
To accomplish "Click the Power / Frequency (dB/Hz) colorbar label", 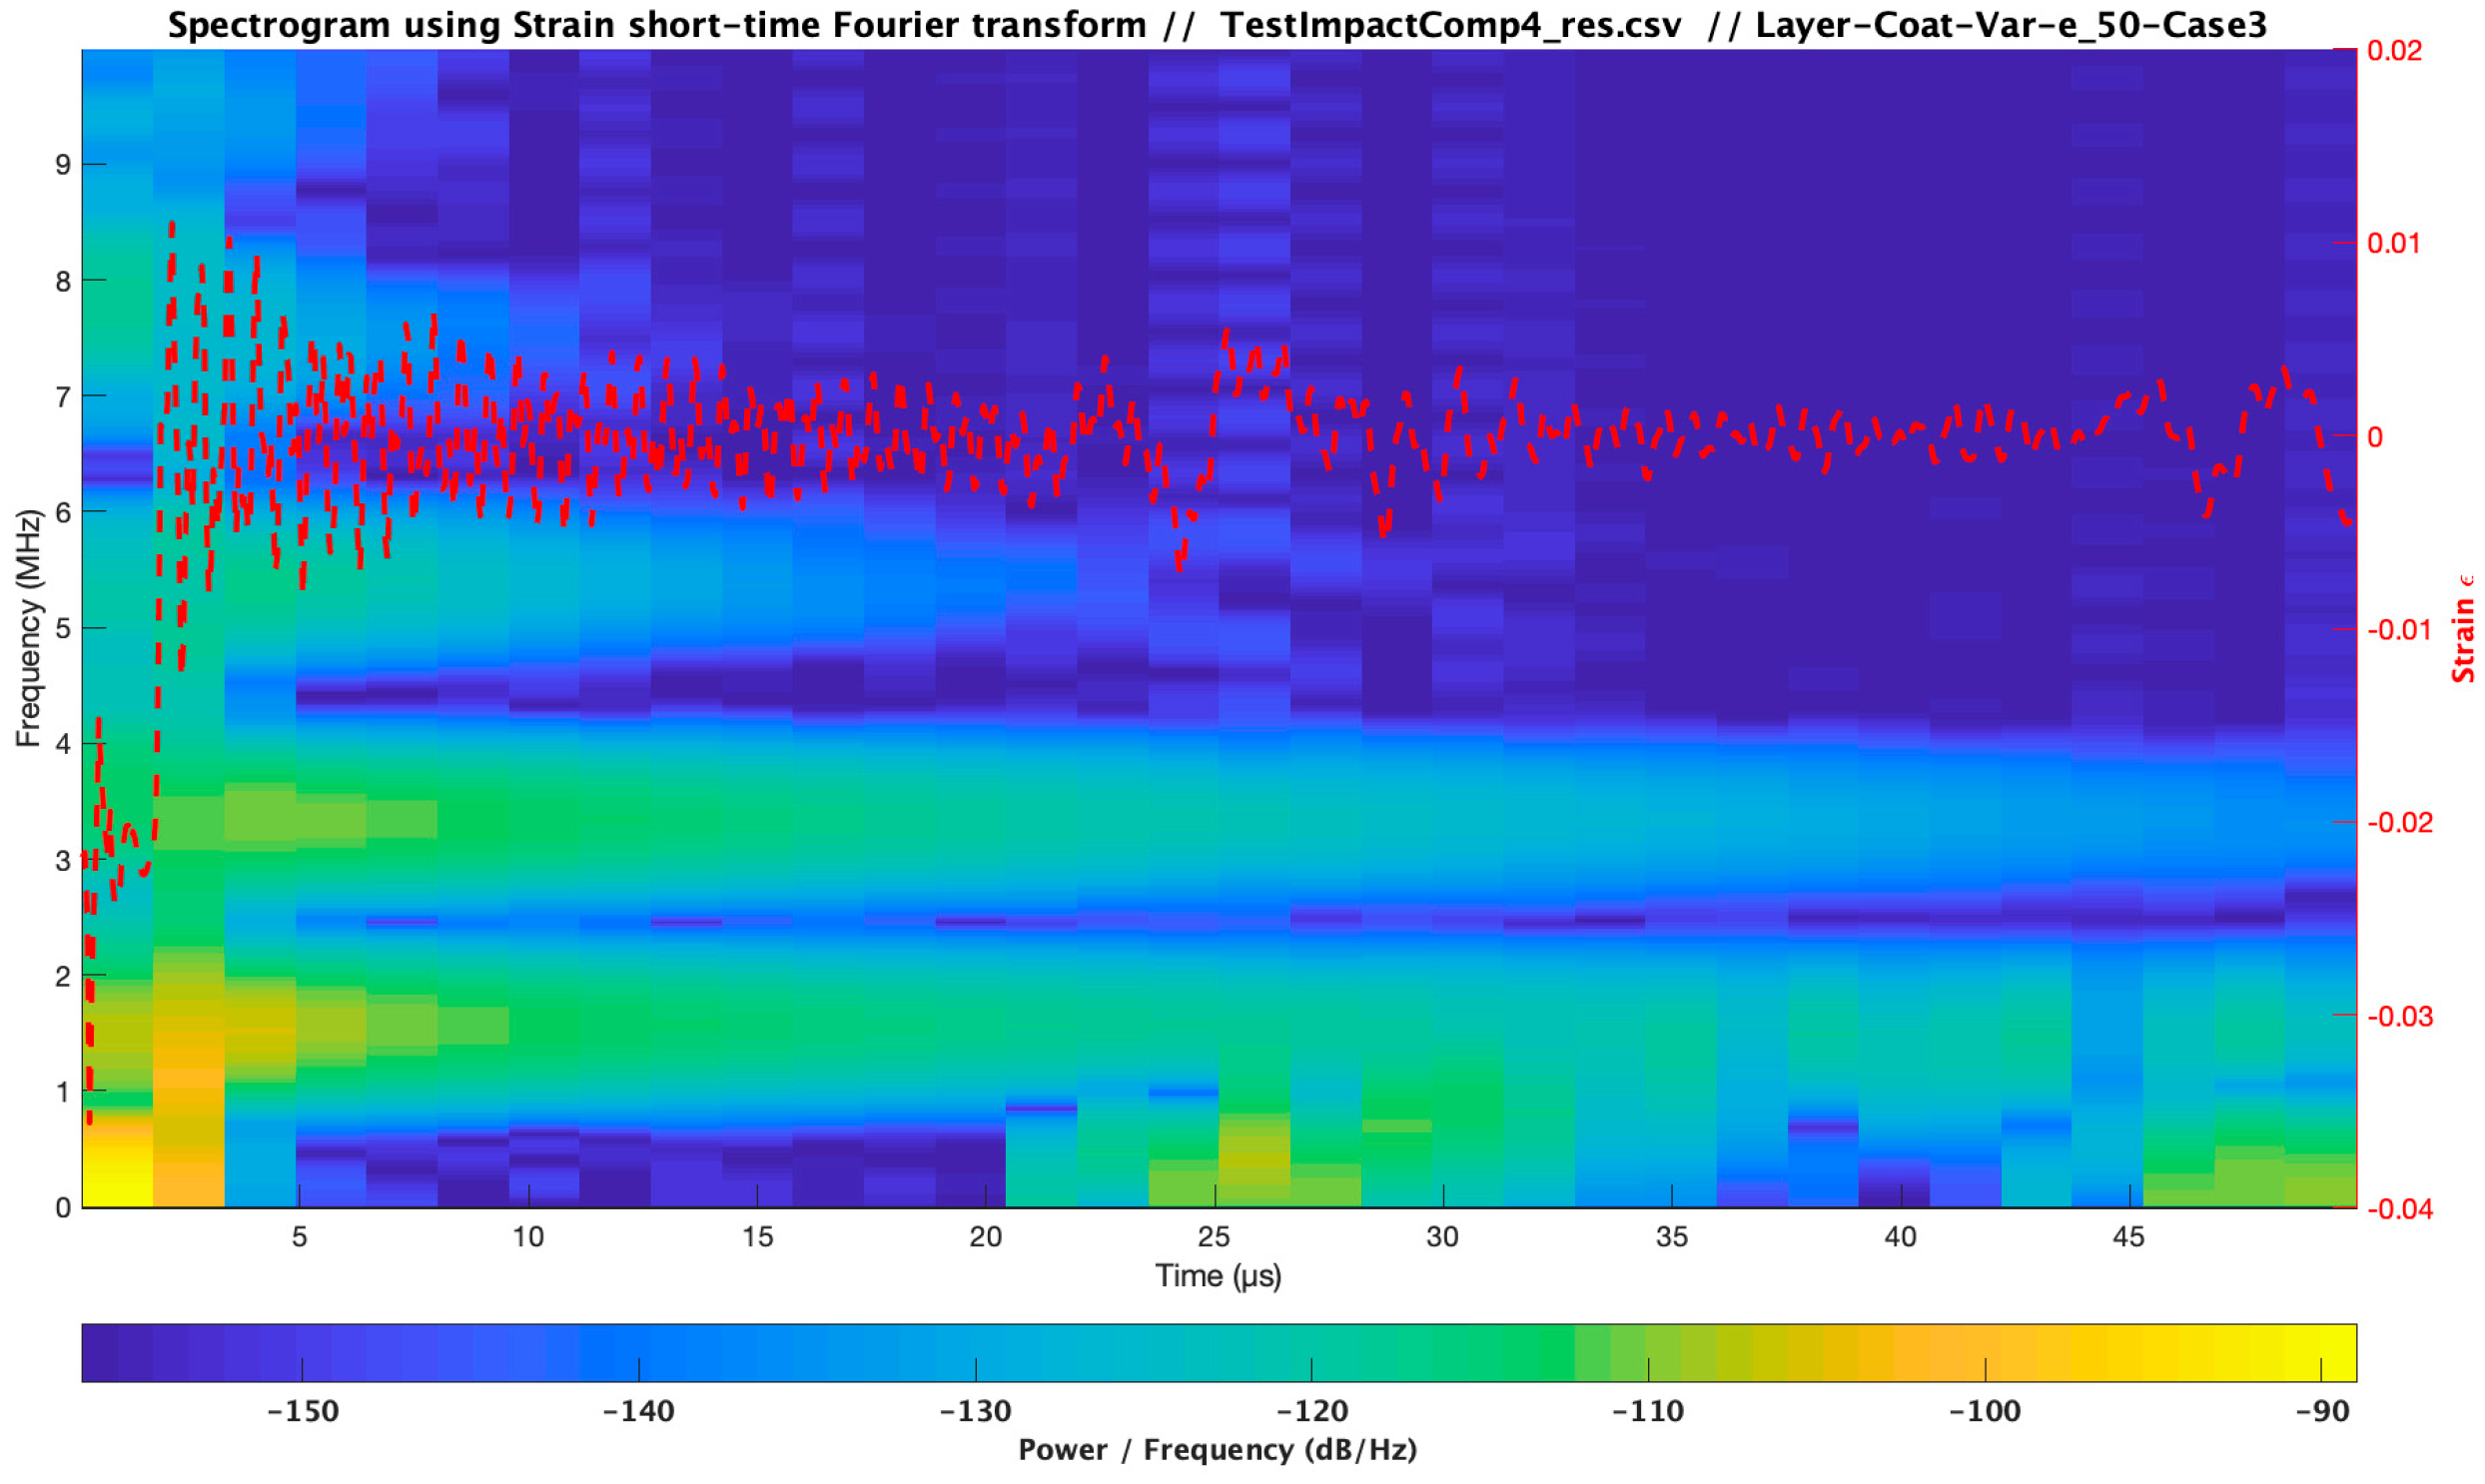I will point(1217,1450).
